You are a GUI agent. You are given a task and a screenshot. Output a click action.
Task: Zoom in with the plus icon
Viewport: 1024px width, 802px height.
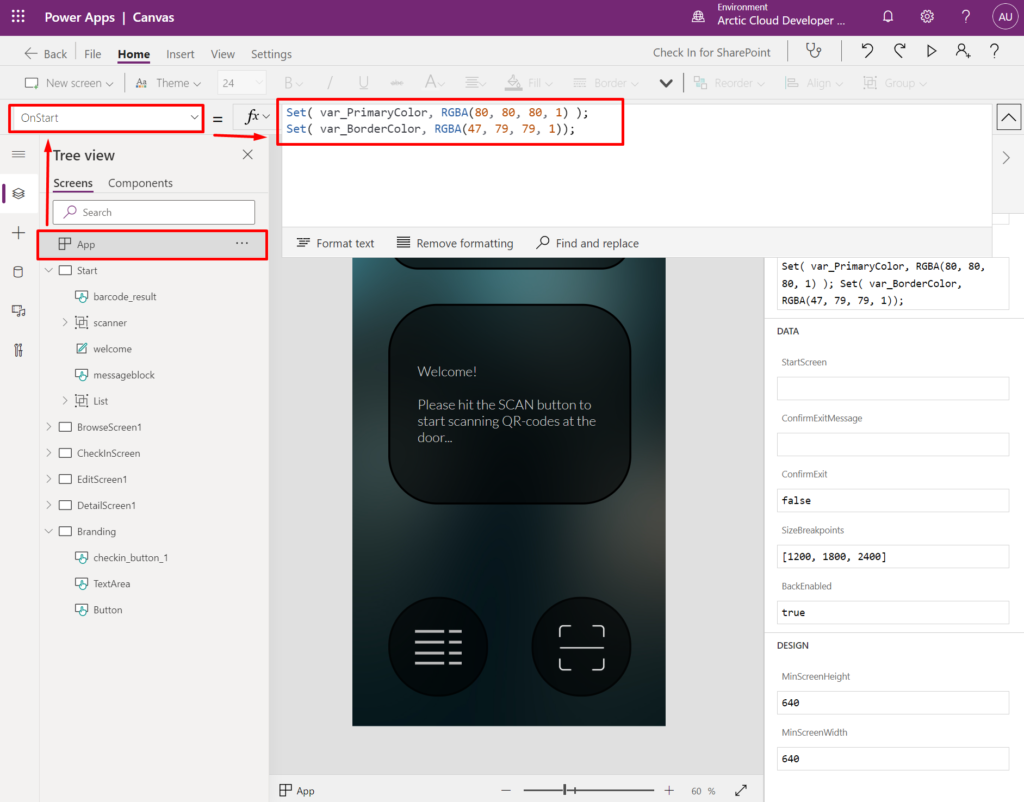(669, 790)
